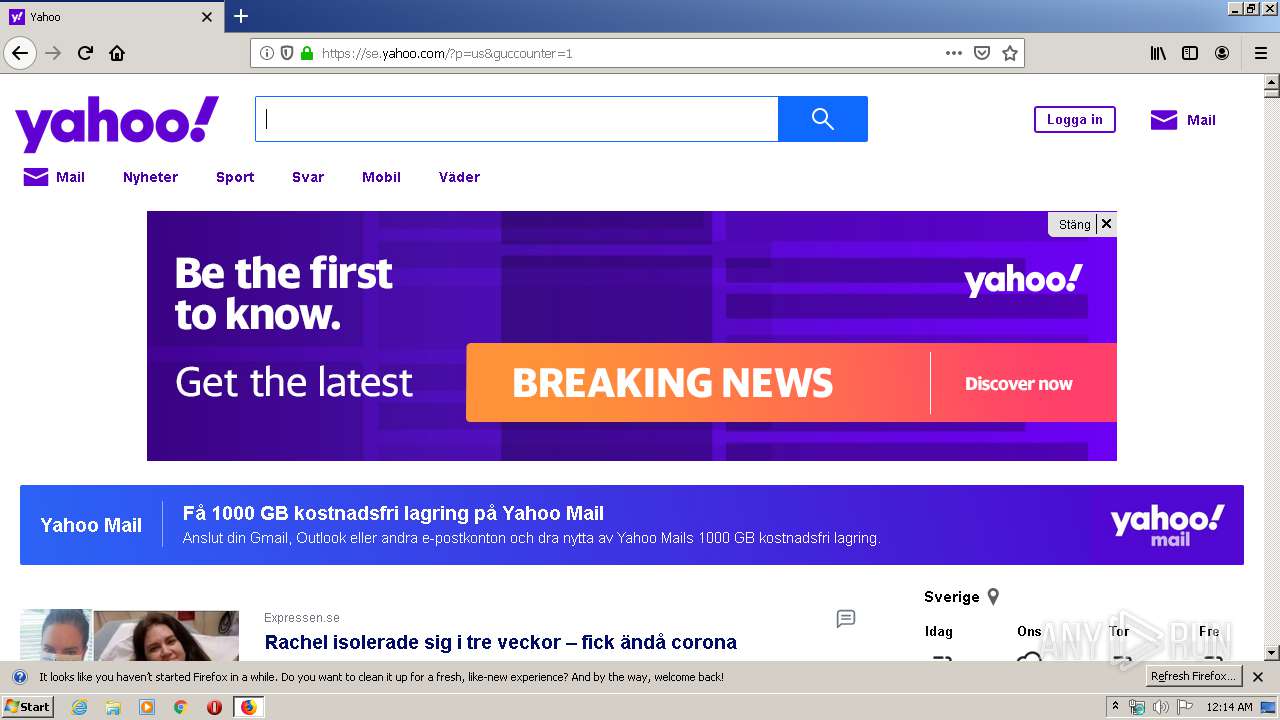Open the Firefox hamburger menu
Viewport: 1280px width, 720px height.
1260,53
